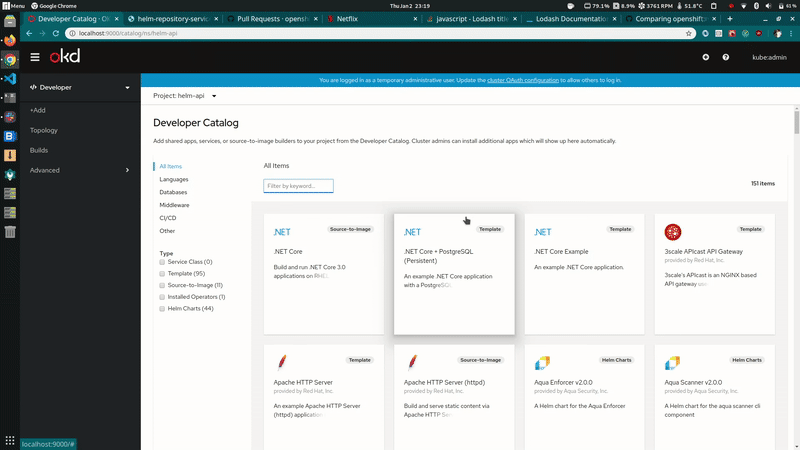This screenshot has height=450, width=800.
Task: Select the Languages category
Action: (x=174, y=179)
